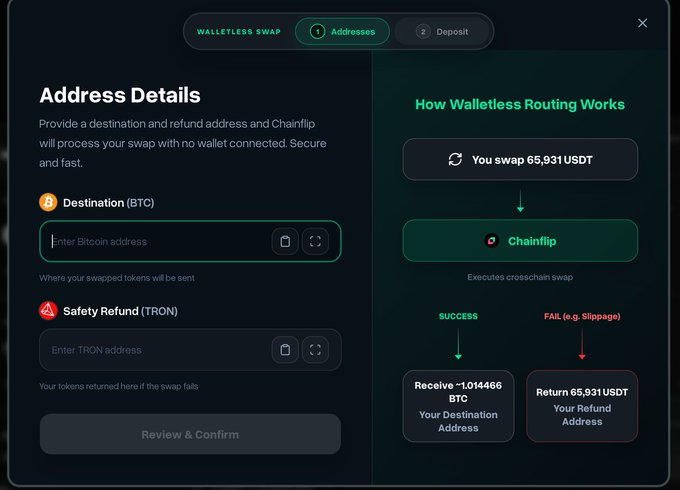Click the 'Destination (BTC)' label
The width and height of the screenshot is (680, 490).
pyautogui.click(x=108, y=203)
